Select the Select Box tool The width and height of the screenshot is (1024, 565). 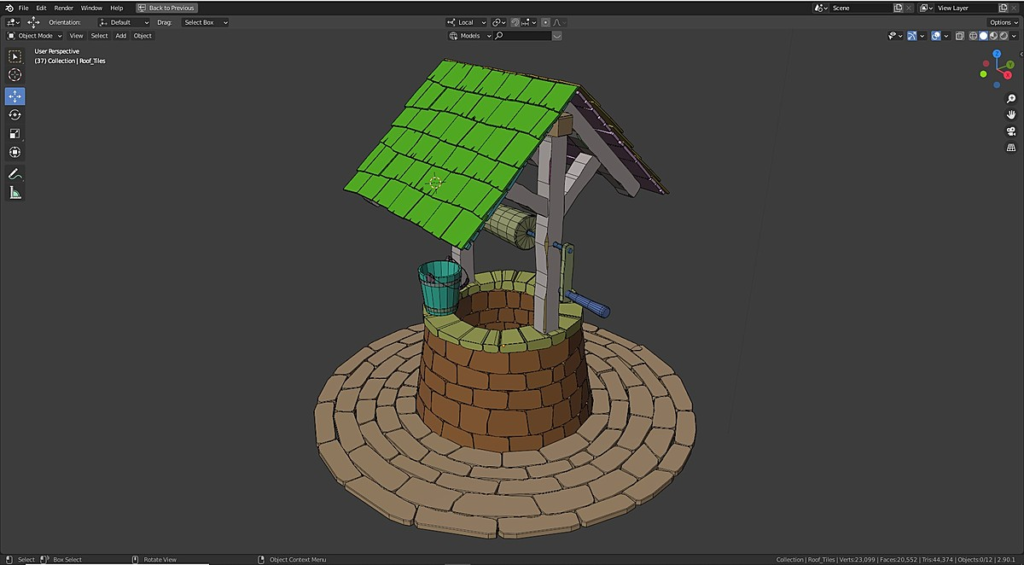click(15, 57)
